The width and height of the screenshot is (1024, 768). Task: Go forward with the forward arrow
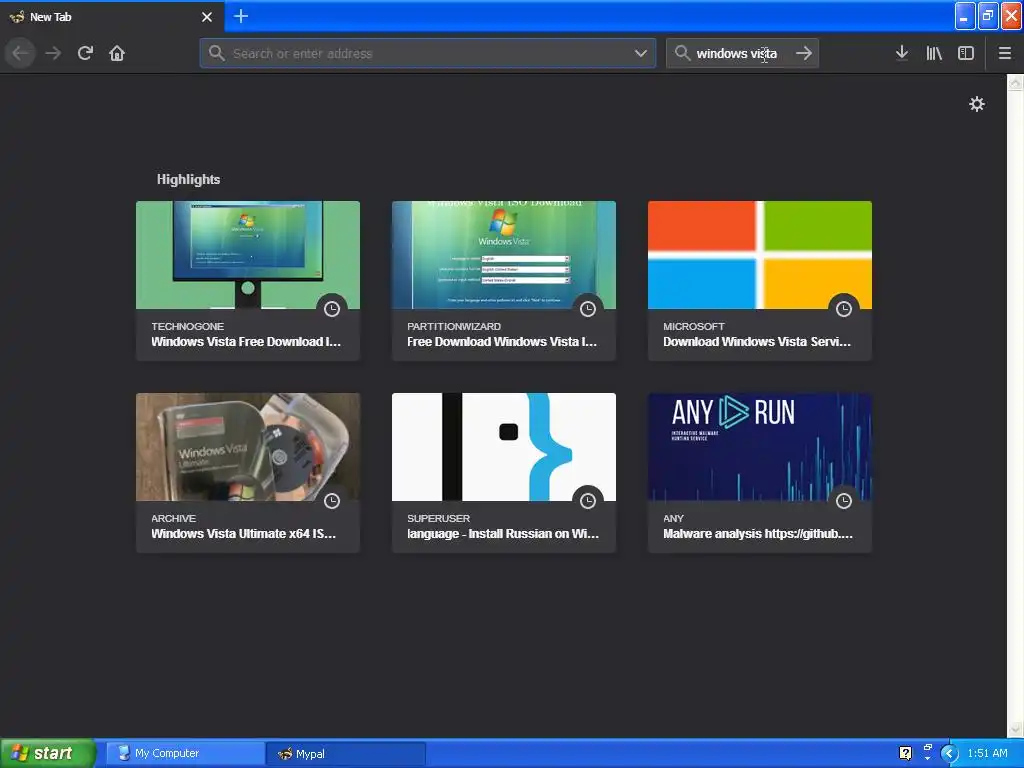click(53, 53)
